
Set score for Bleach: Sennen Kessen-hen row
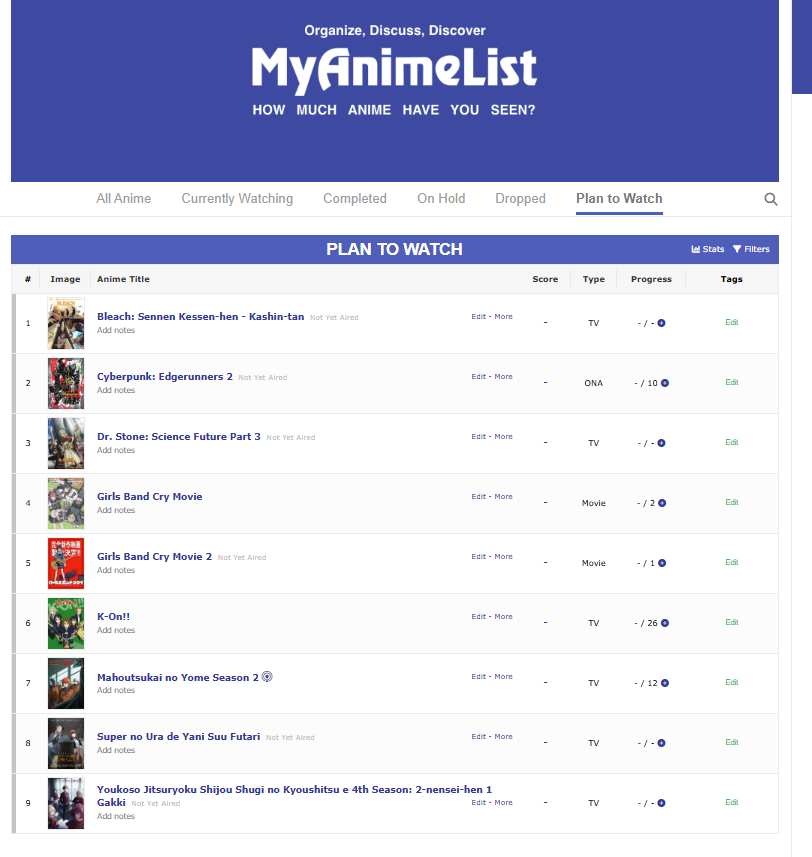545,322
